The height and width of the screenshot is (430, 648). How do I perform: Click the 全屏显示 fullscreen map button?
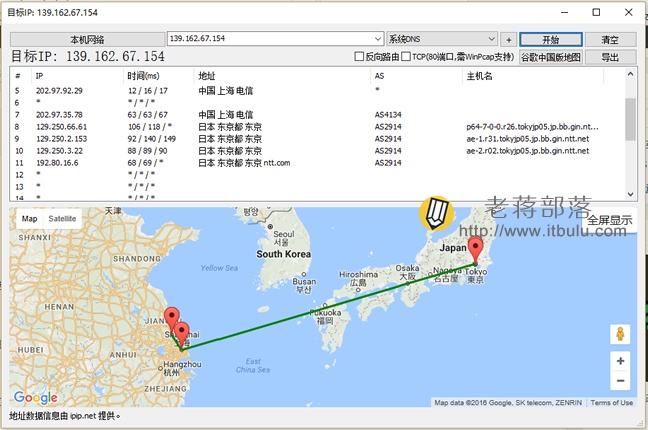point(610,220)
